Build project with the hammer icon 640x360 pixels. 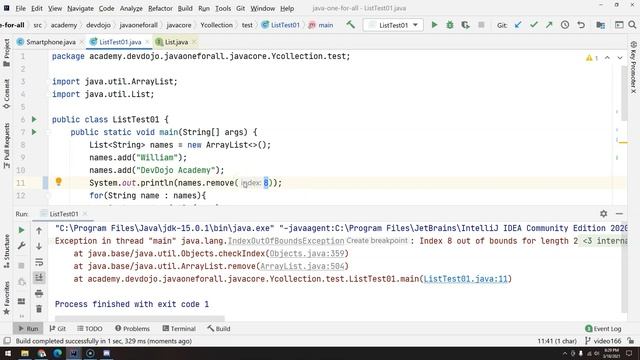coord(350,25)
